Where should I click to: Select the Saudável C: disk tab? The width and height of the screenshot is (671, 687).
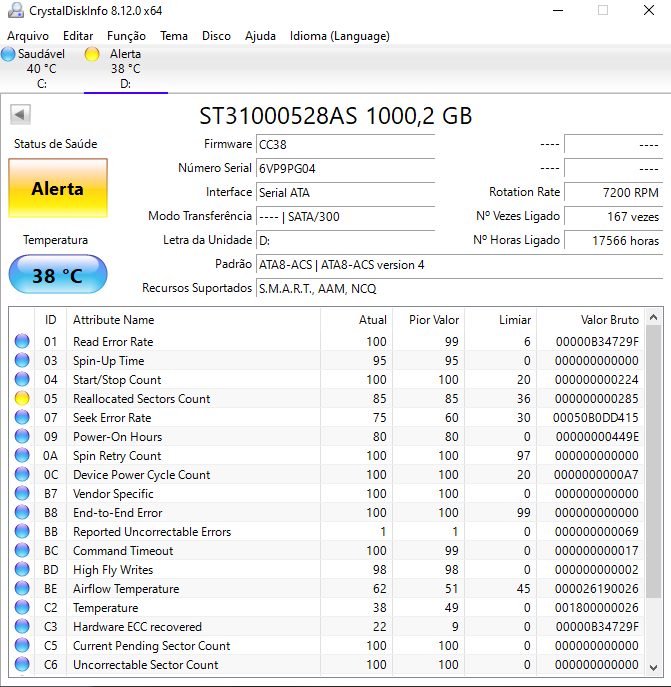pyautogui.click(x=42, y=68)
